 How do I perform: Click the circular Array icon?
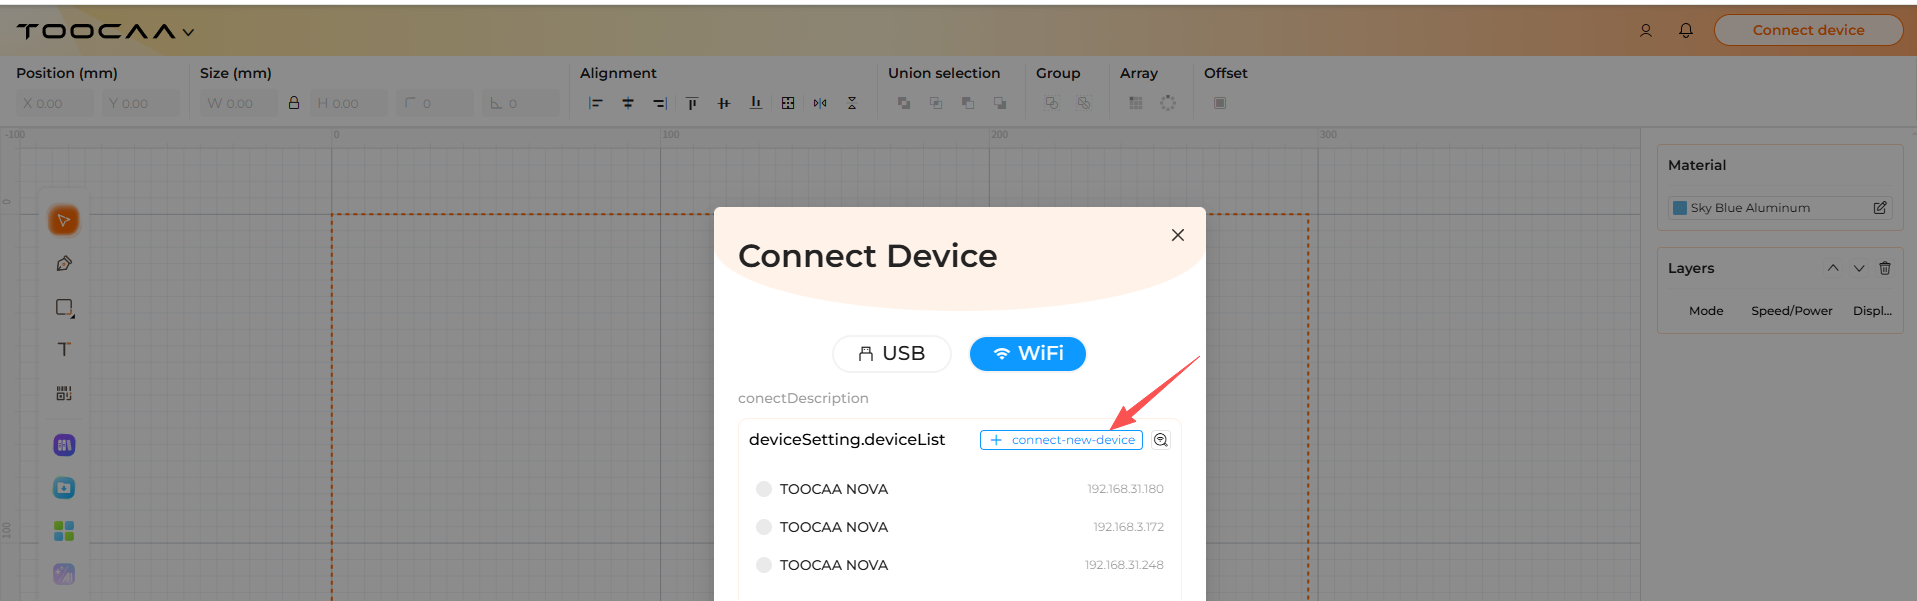(1168, 103)
